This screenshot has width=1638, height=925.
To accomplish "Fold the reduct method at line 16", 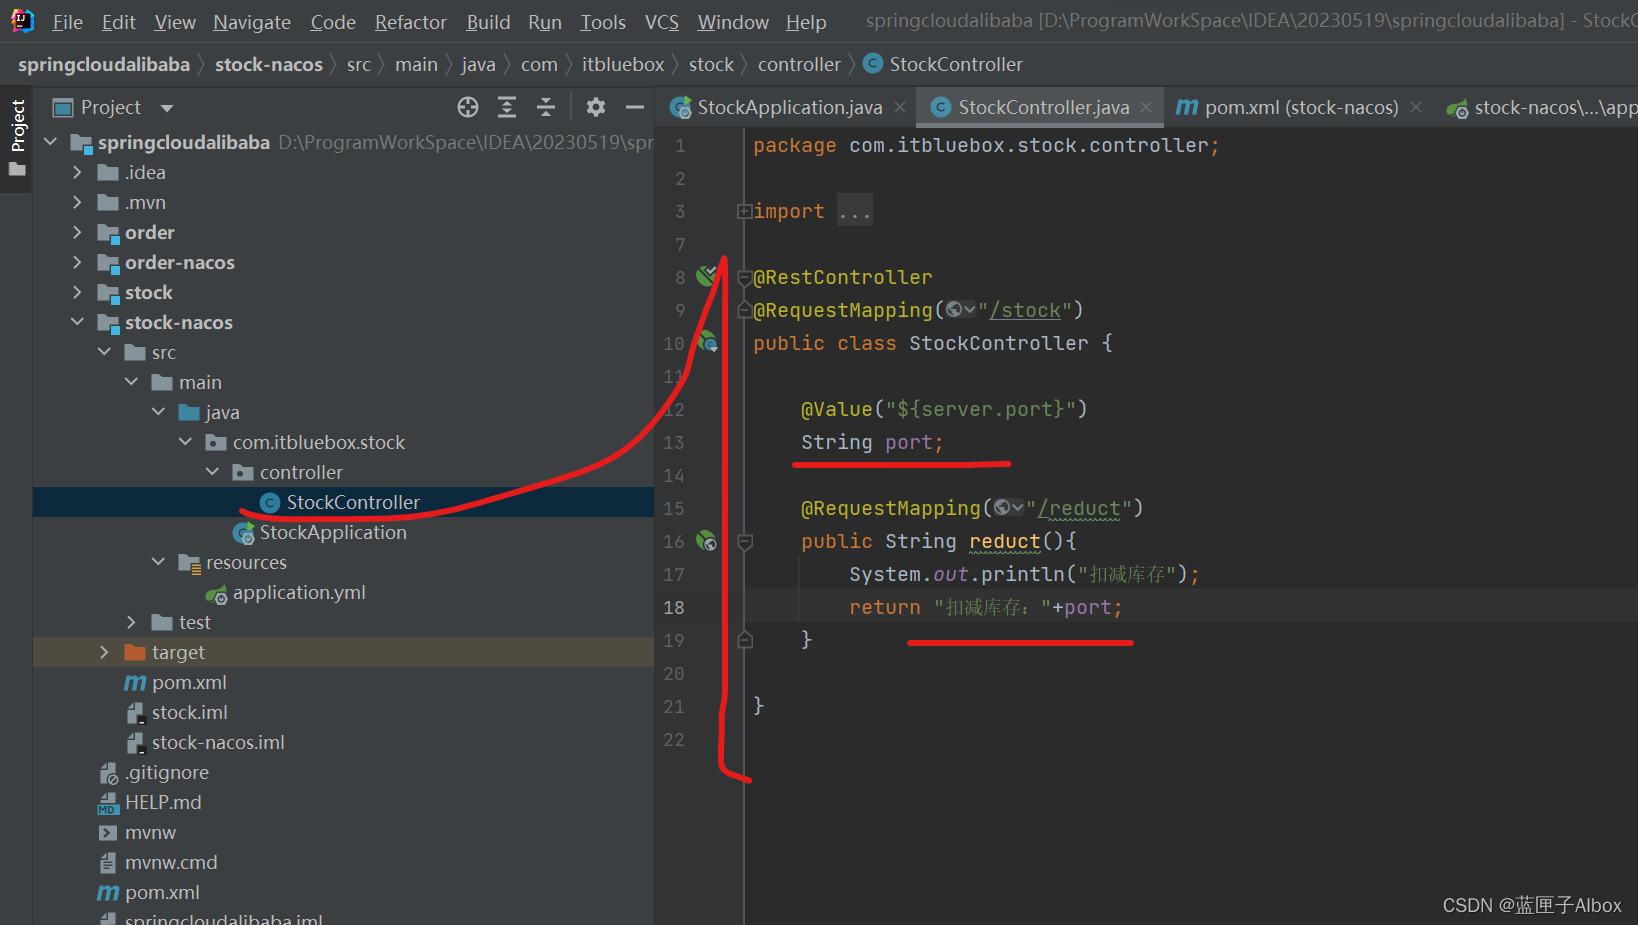I will 745,541.
